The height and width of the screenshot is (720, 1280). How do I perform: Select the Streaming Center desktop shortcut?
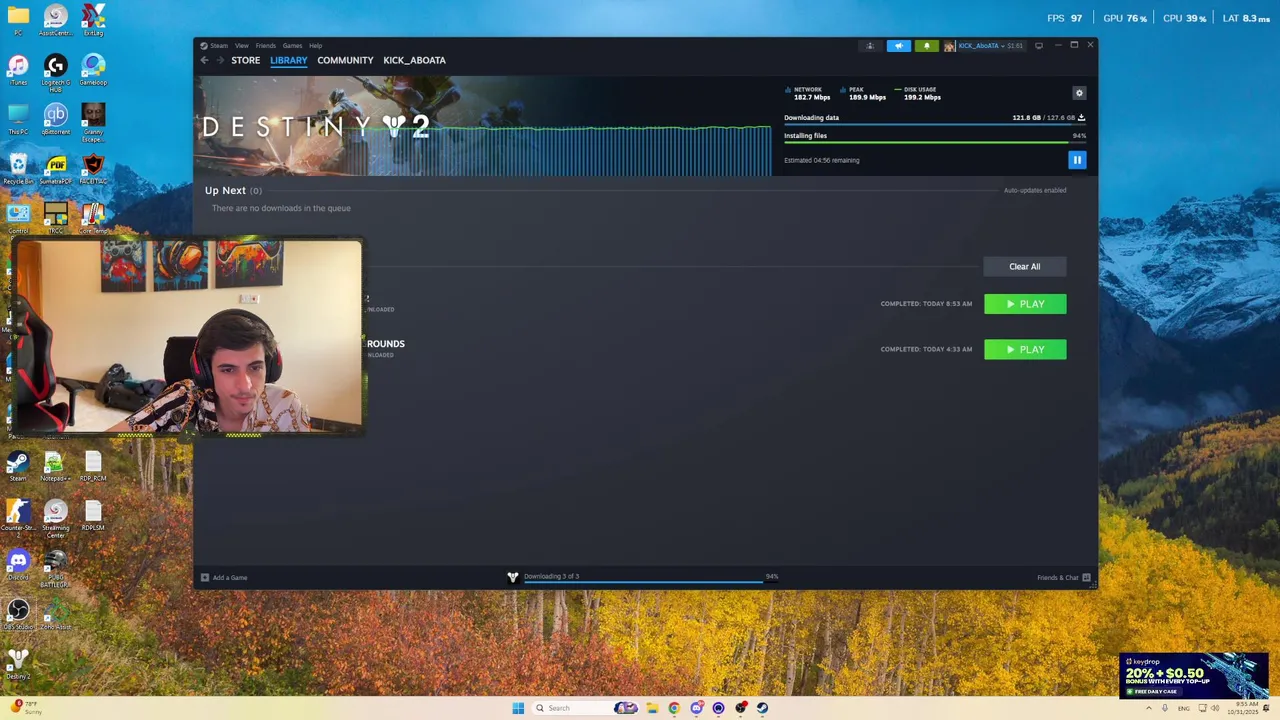(x=56, y=518)
